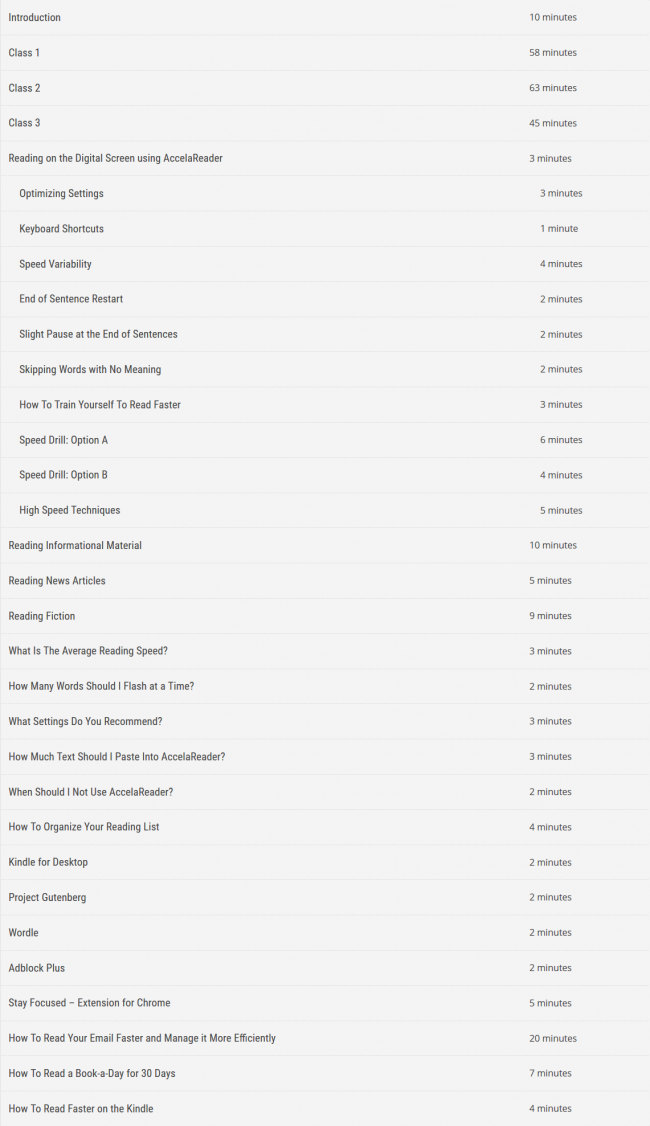Screen dimensions: 650x1126
Task: Open End of Sentence Restart lesson
Action: coord(325,299)
